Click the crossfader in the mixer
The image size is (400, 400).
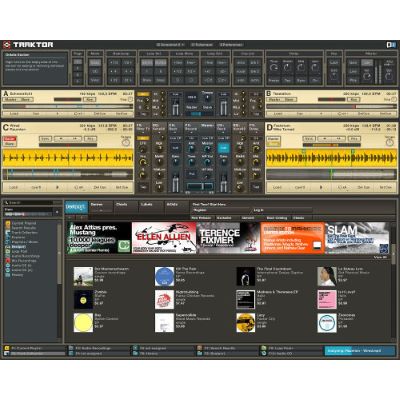(200, 187)
